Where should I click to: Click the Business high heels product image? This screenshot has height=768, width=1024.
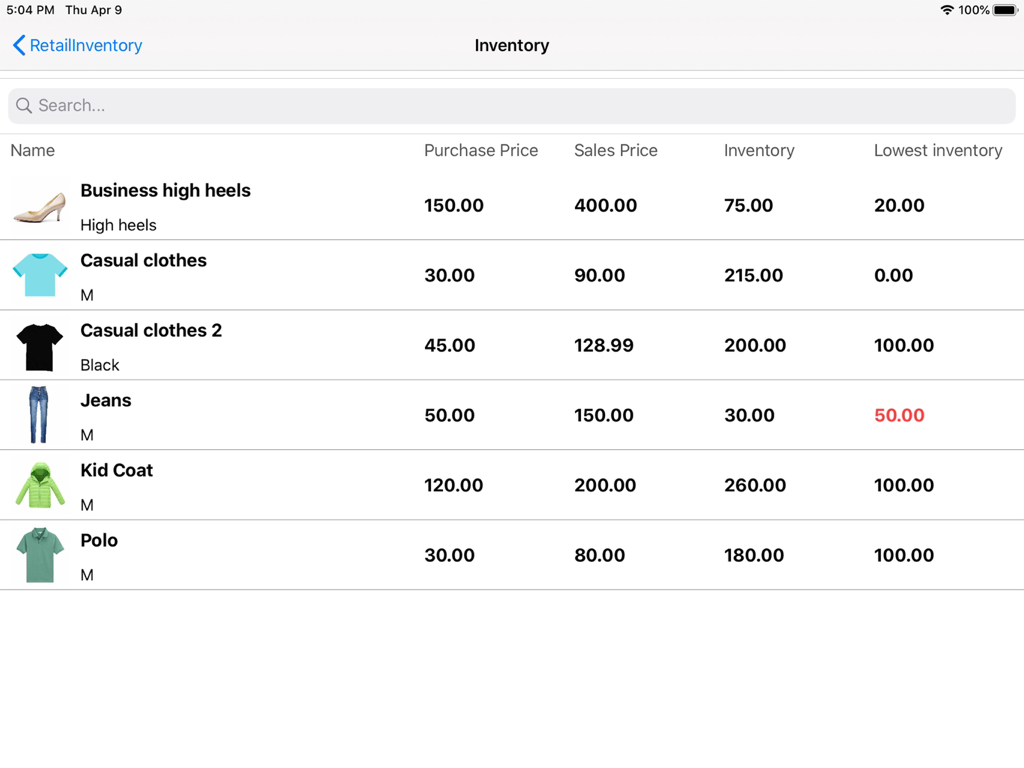point(39,205)
